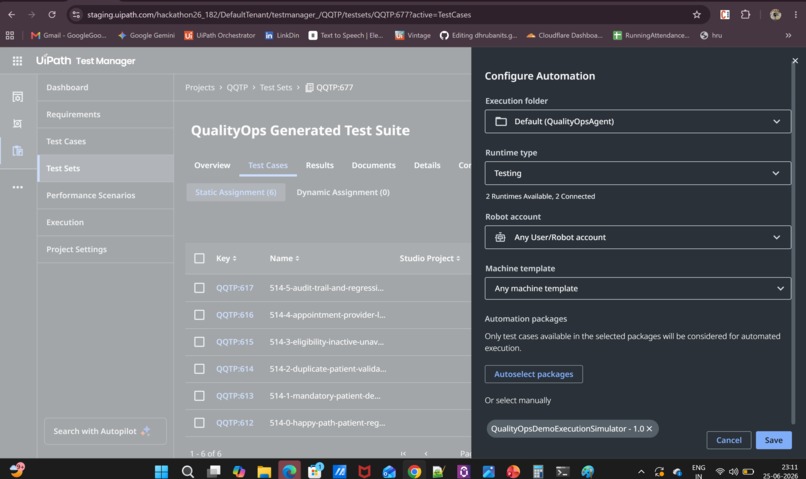This screenshot has height=479, width=806.
Task: Click the Autopilot sparkle icon
Action: 145,431
